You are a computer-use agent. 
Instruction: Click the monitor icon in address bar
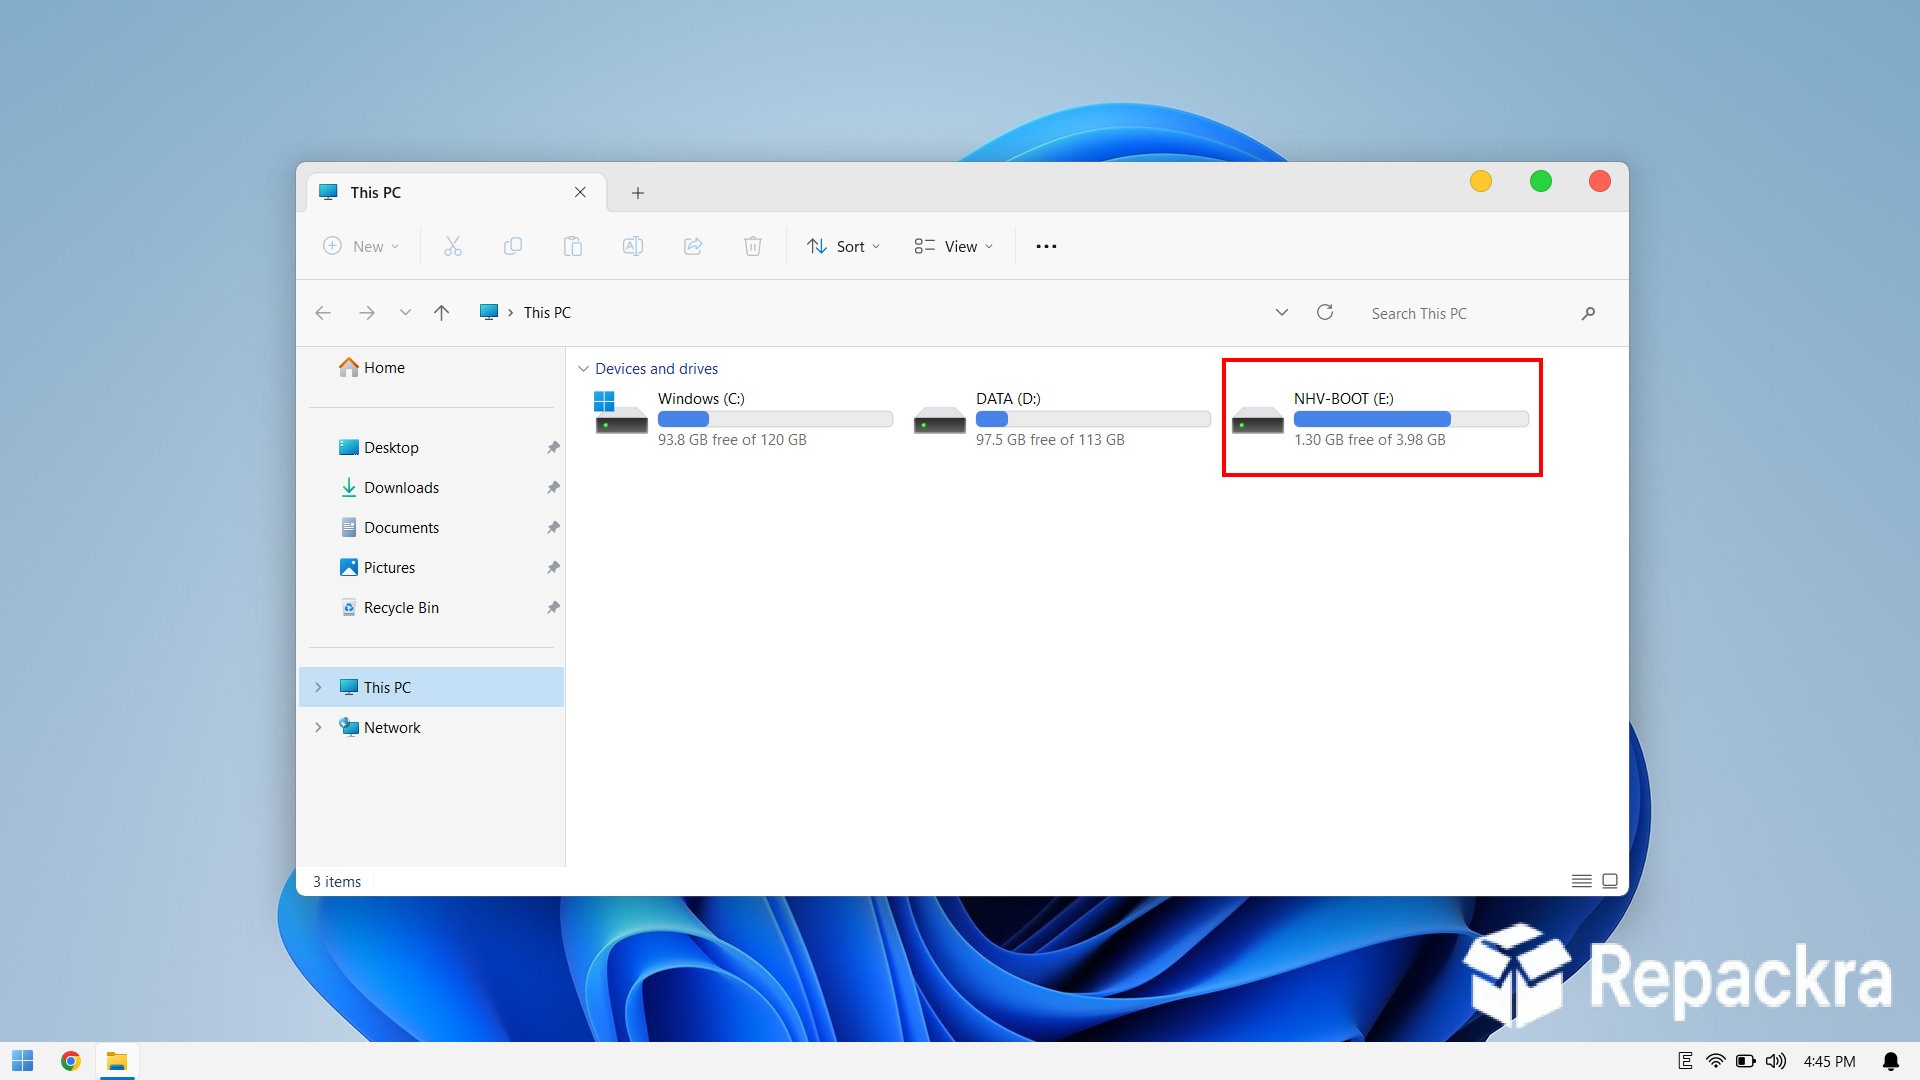click(489, 312)
